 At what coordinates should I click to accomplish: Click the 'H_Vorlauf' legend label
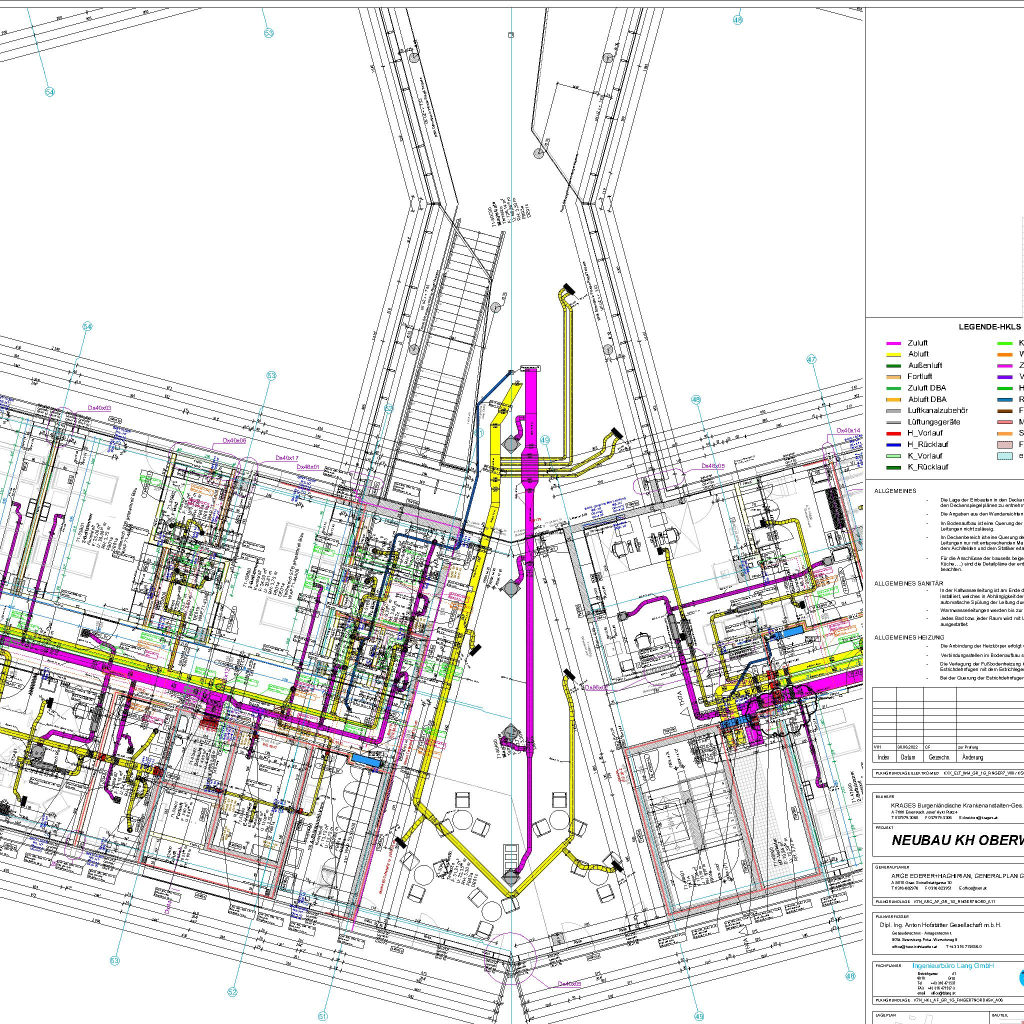[x=925, y=434]
